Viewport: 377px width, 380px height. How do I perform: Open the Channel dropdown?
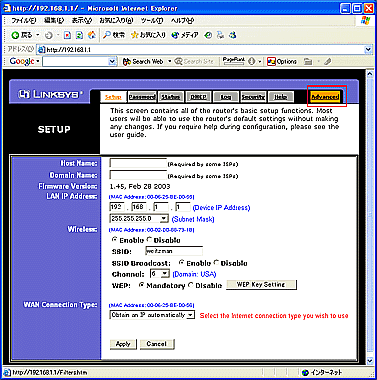tap(160, 274)
